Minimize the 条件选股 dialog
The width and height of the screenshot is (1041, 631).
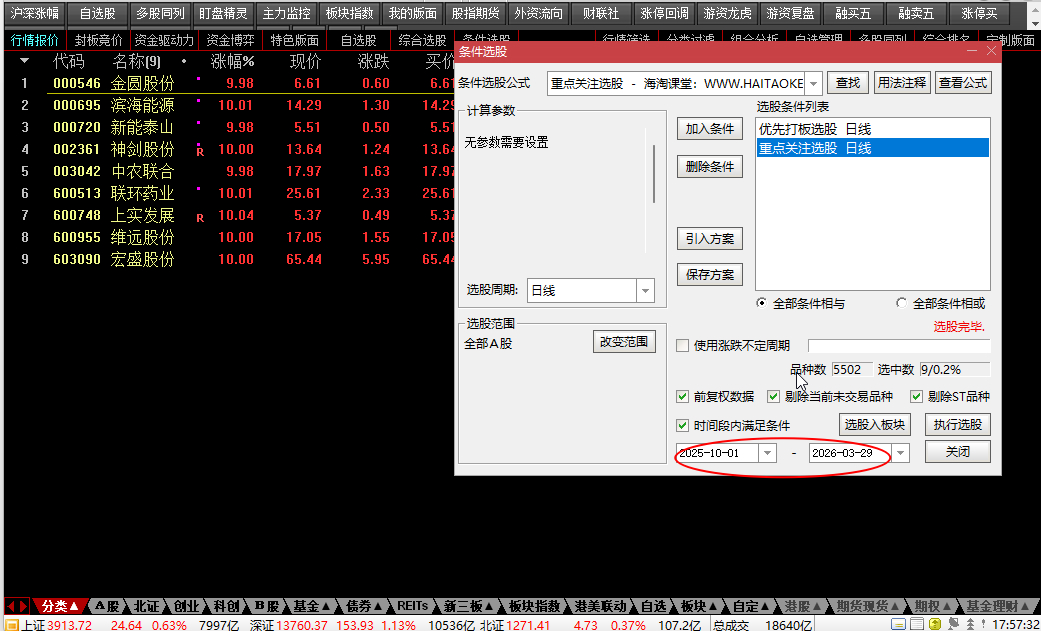tap(972, 51)
